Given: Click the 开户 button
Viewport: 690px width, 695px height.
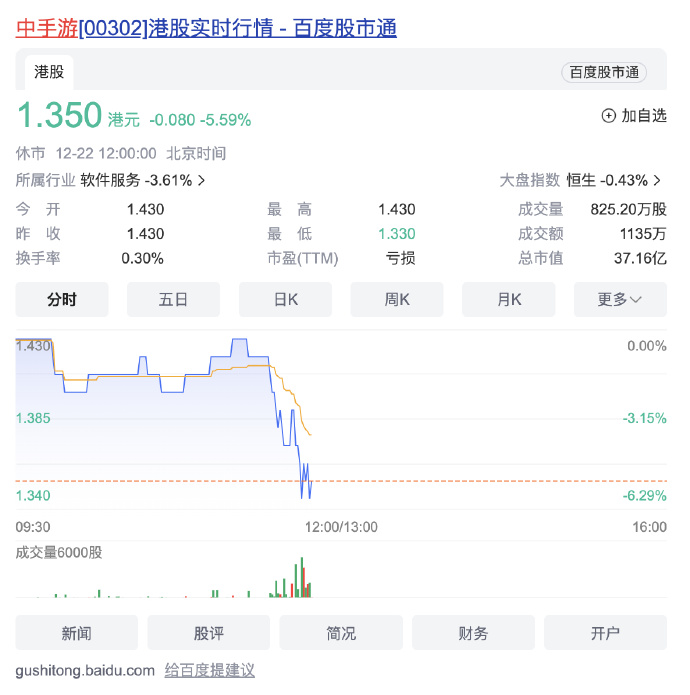Looking at the screenshot, I should 605,633.
